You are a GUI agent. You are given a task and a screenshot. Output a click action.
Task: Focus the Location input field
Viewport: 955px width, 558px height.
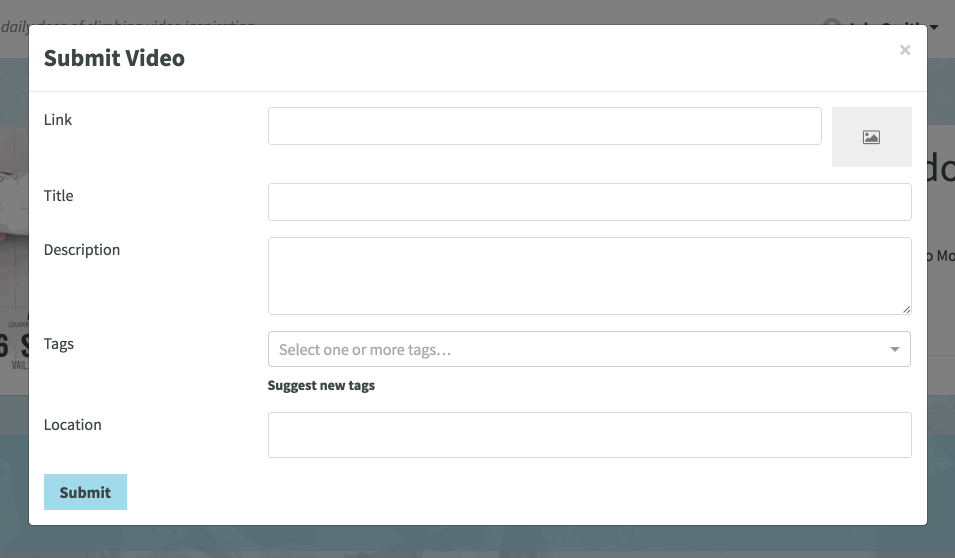click(x=590, y=435)
